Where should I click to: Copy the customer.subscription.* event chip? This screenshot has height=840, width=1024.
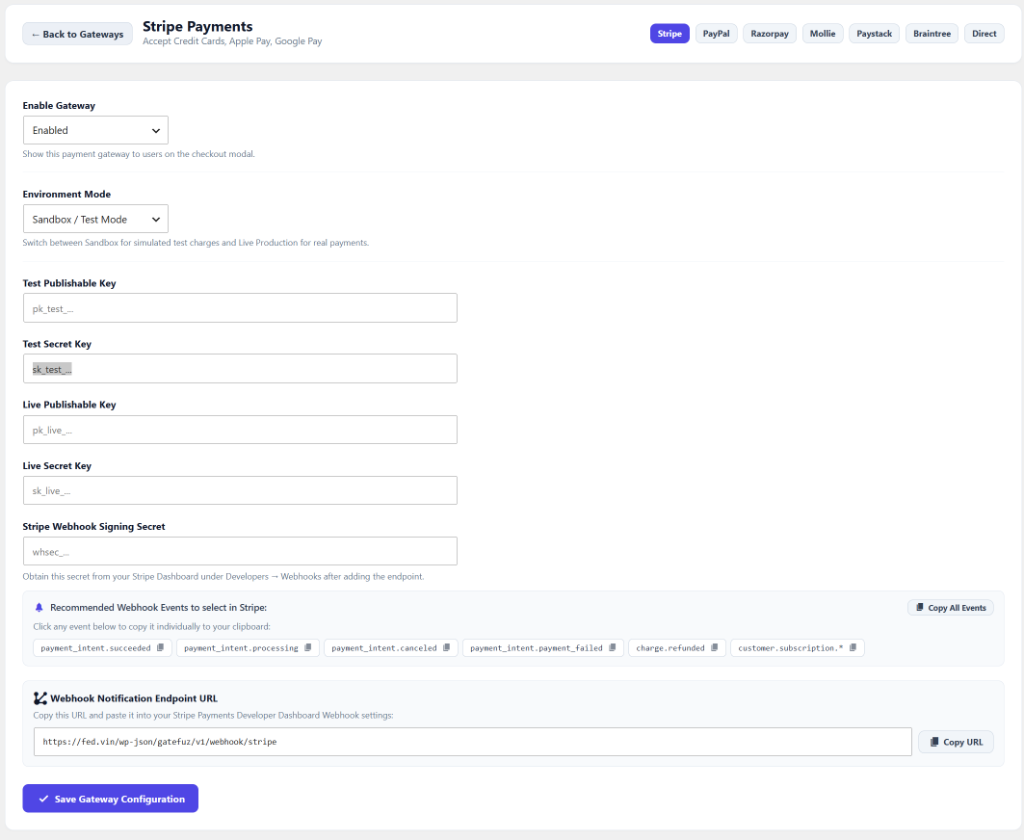[797, 648]
